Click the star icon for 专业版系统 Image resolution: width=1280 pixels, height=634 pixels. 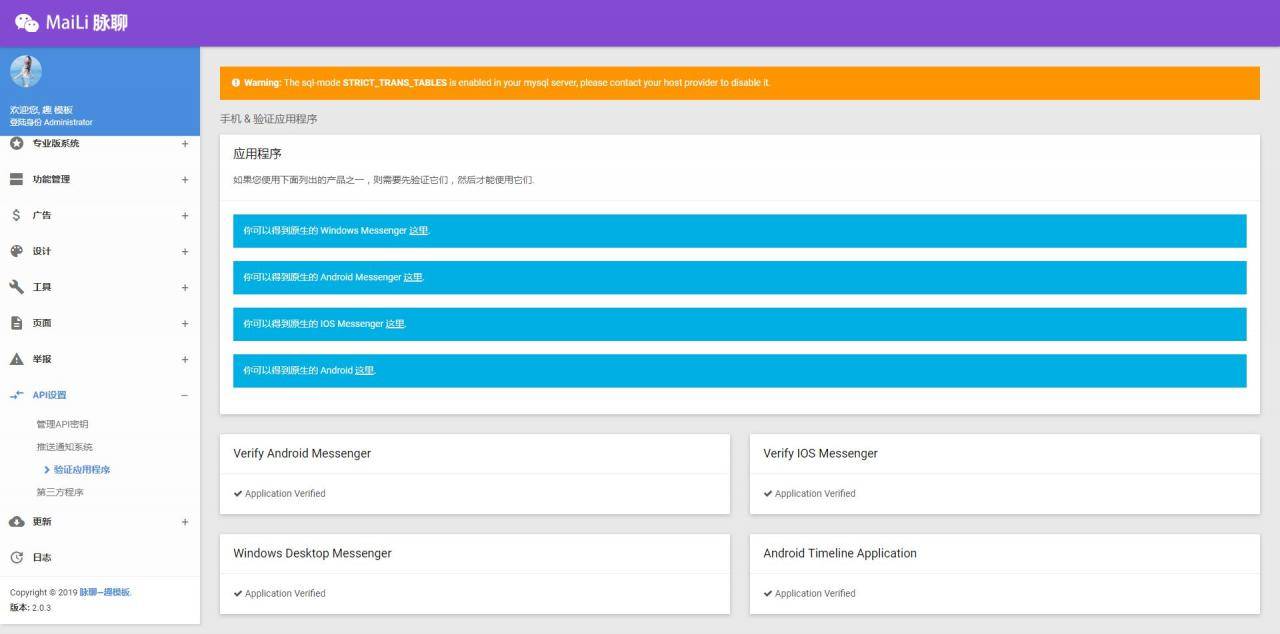(x=16, y=143)
